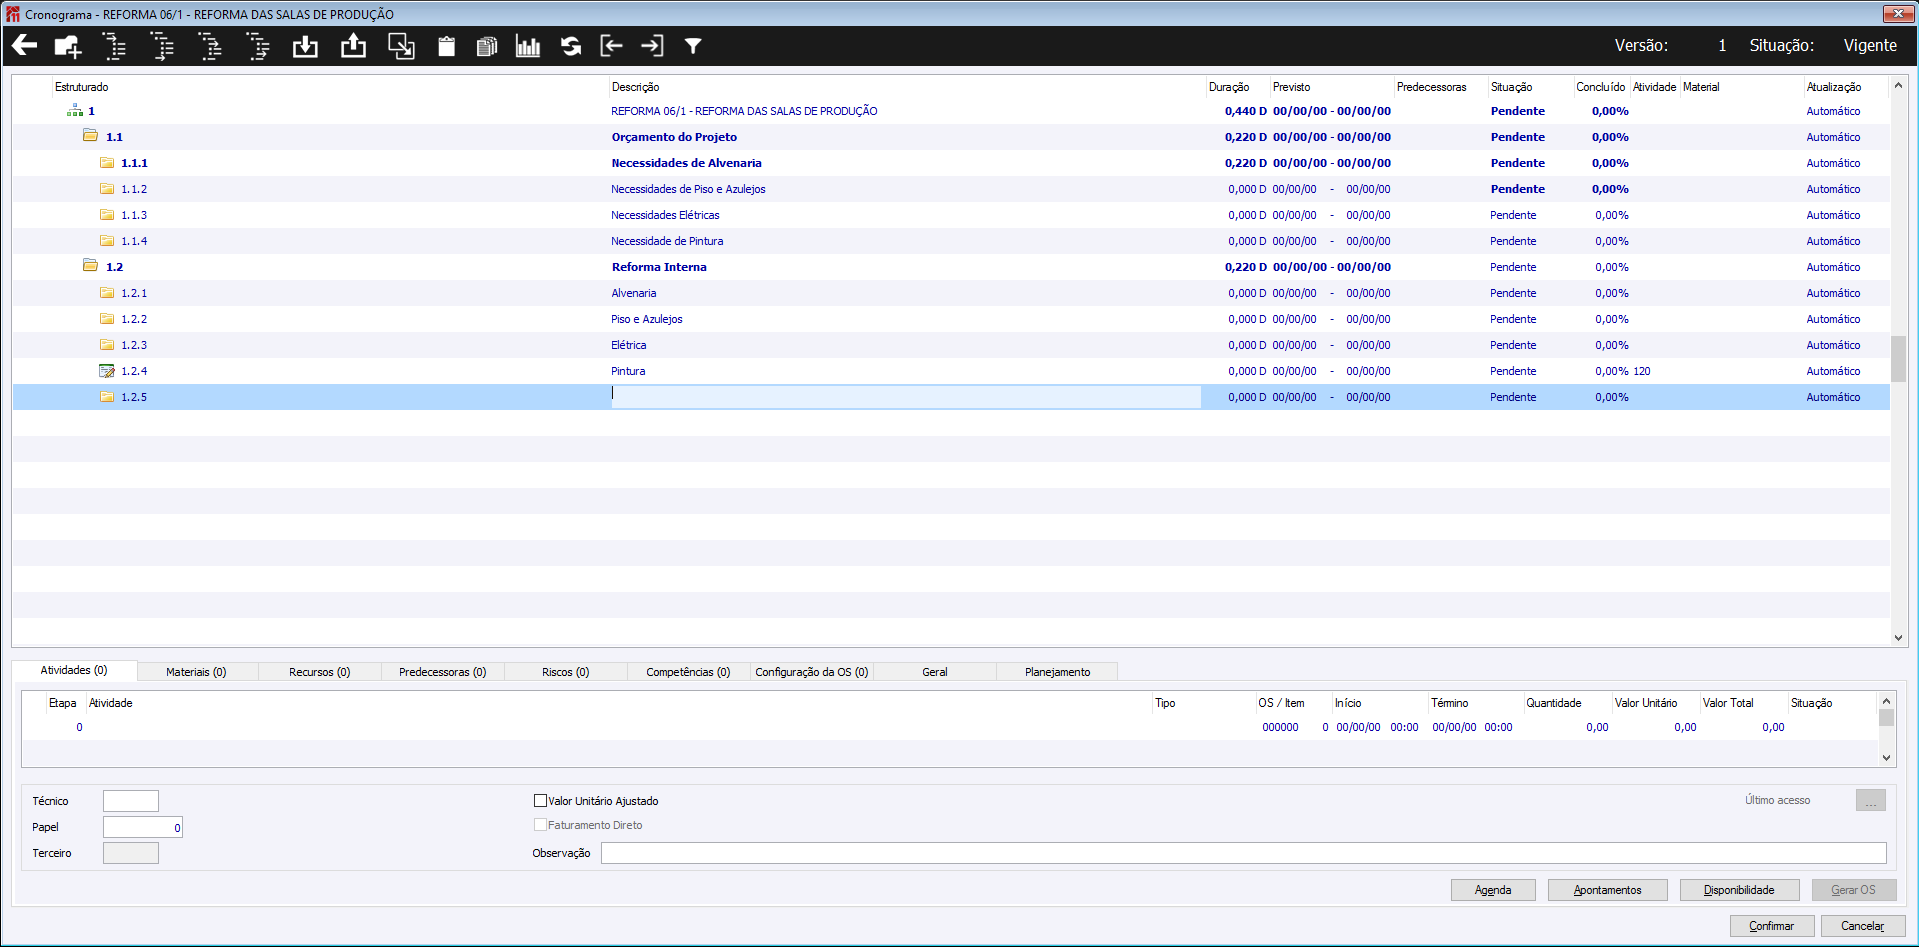The height and width of the screenshot is (947, 1919).
Task: Click the description edit field of item 1.2.5
Action: 906,396
